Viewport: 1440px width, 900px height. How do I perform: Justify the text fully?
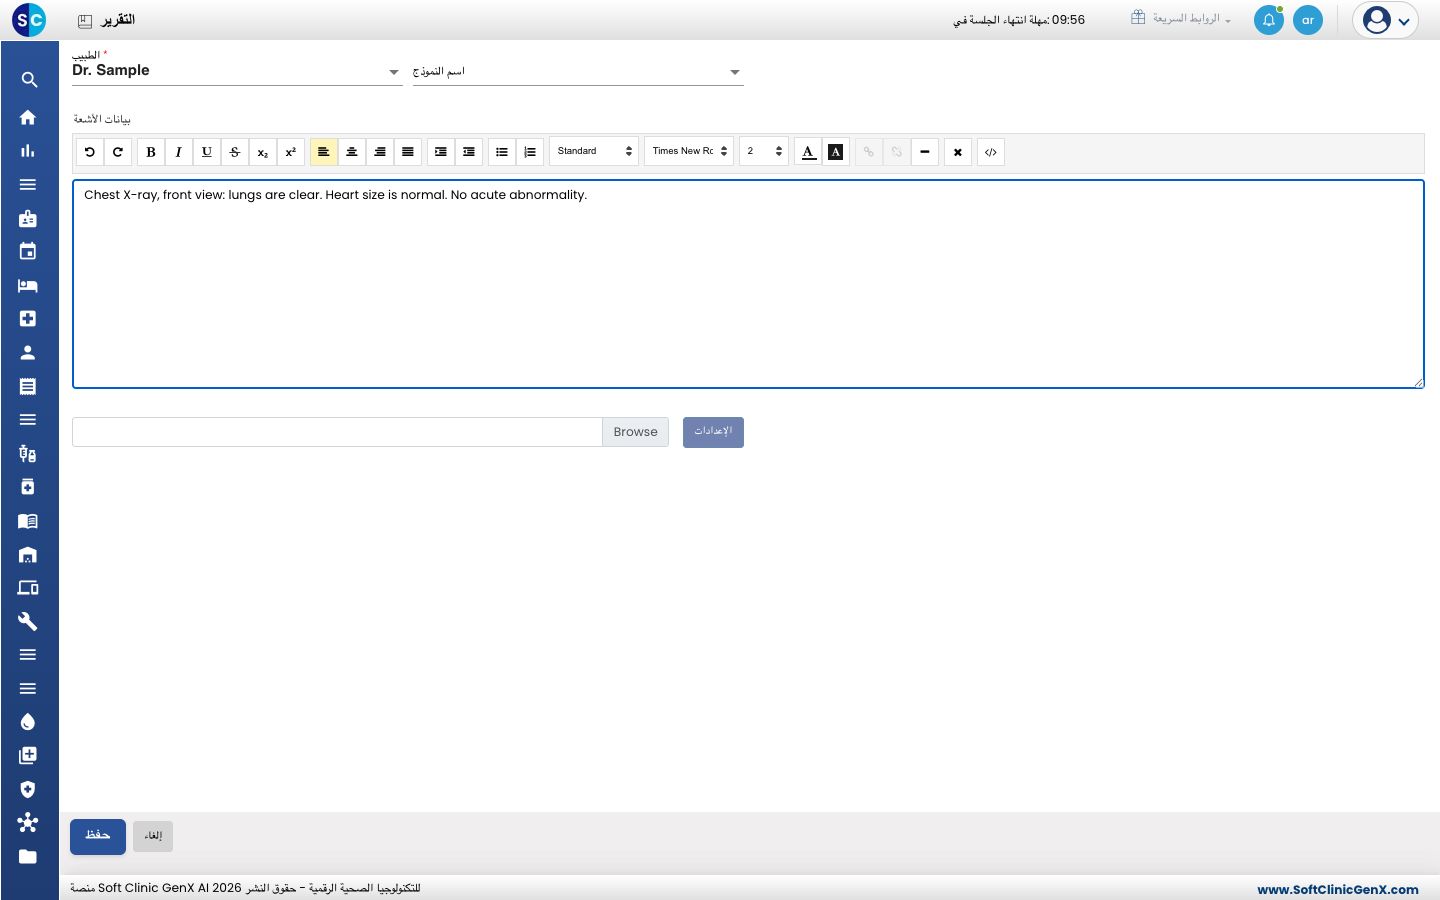point(408,152)
